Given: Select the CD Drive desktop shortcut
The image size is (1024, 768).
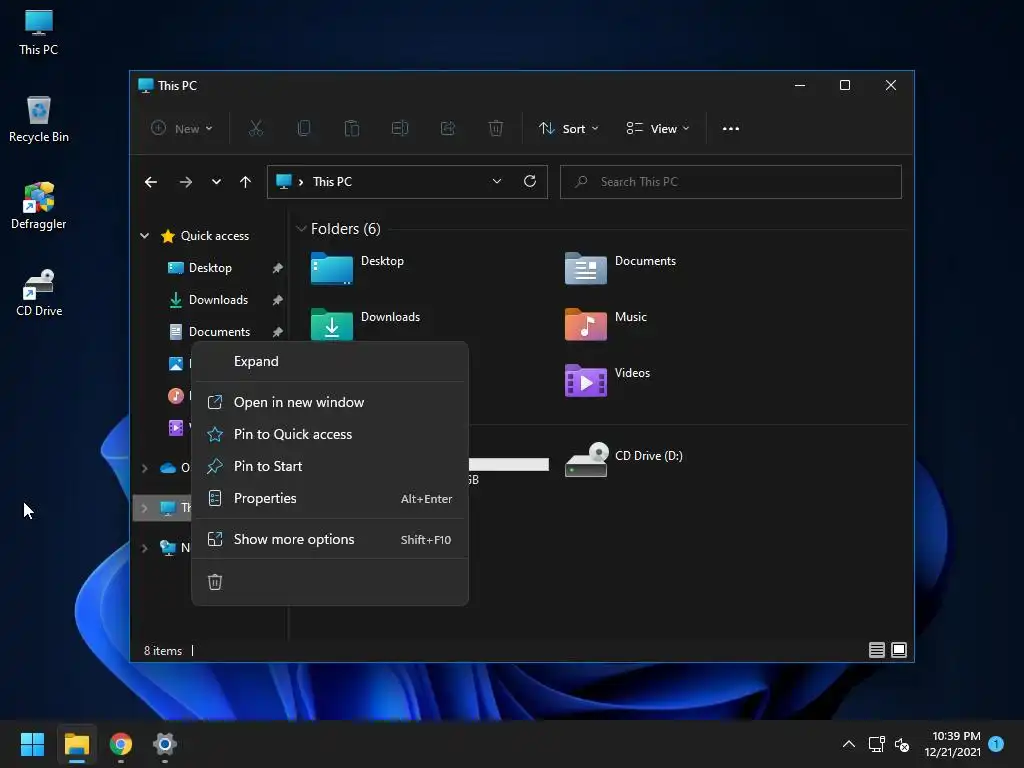Looking at the screenshot, I should (x=39, y=293).
